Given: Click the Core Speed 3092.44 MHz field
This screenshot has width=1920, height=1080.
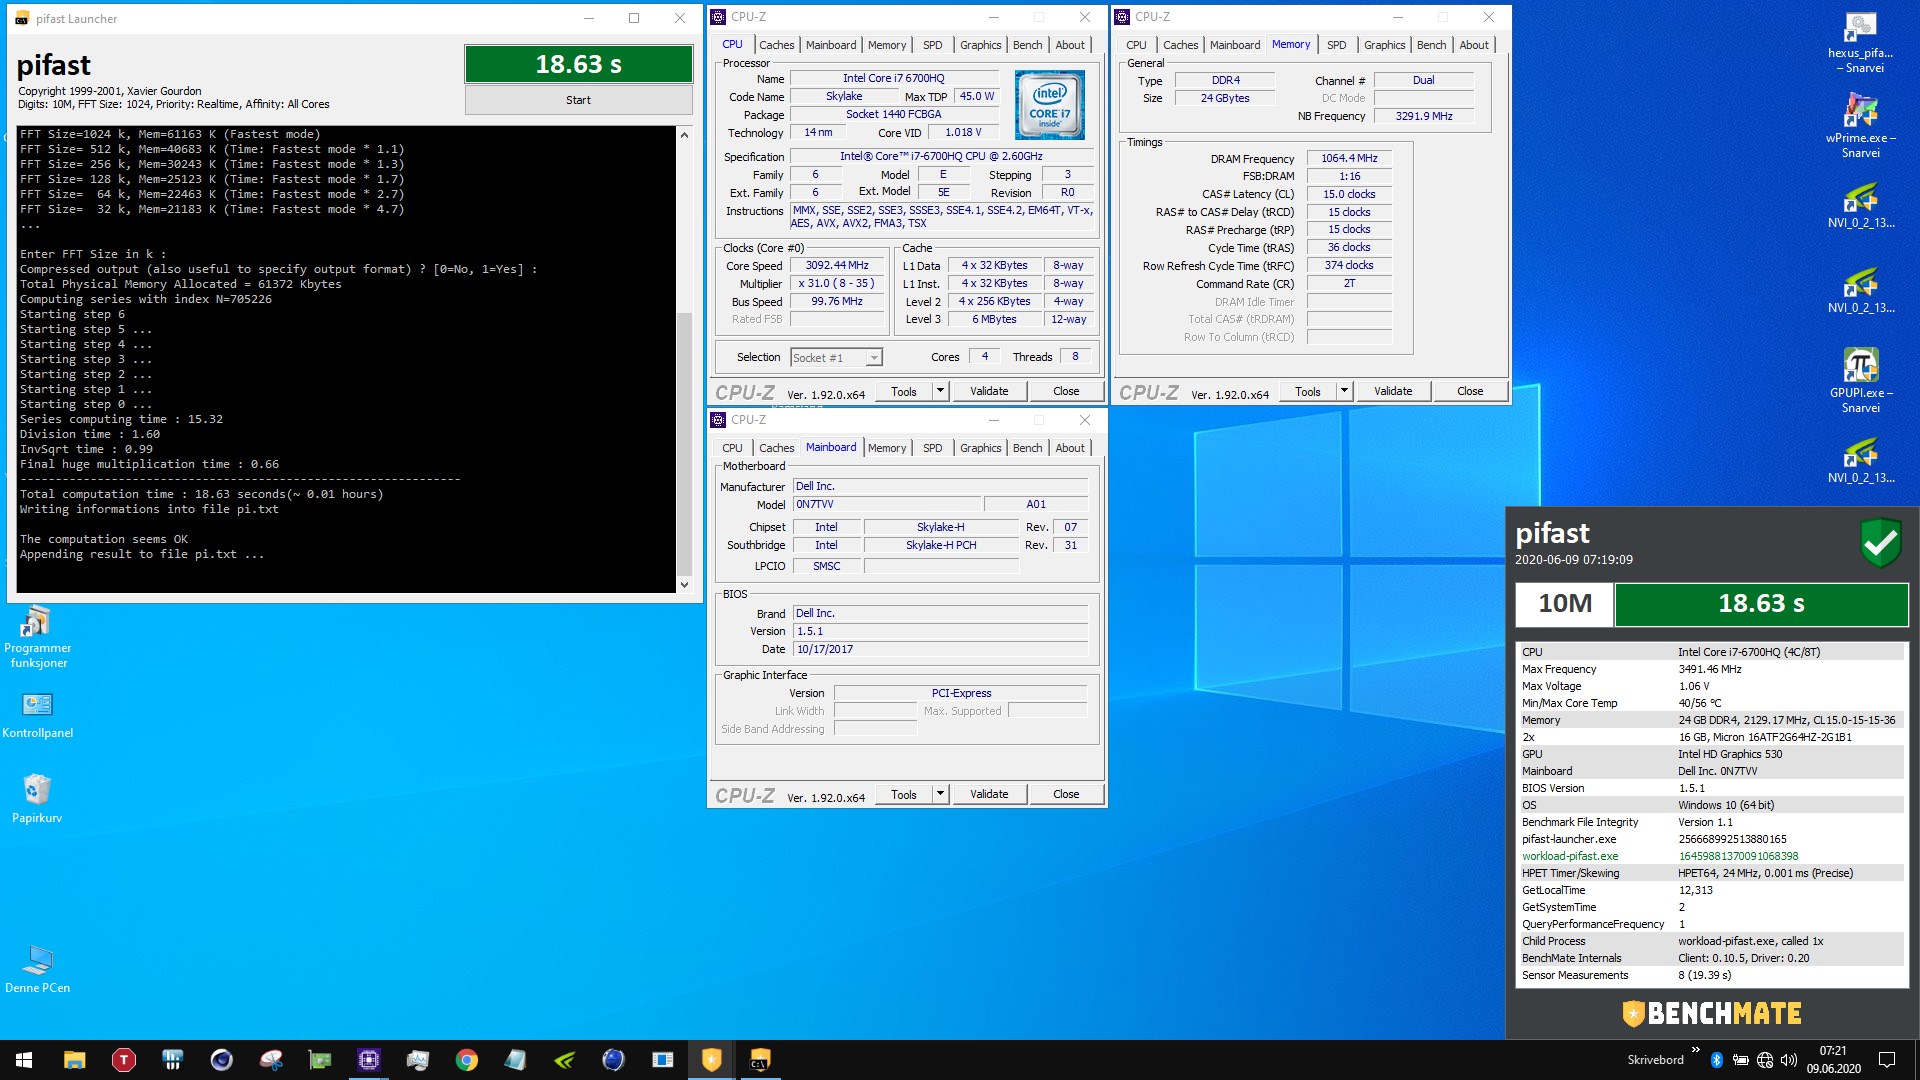Looking at the screenshot, I should (x=837, y=265).
